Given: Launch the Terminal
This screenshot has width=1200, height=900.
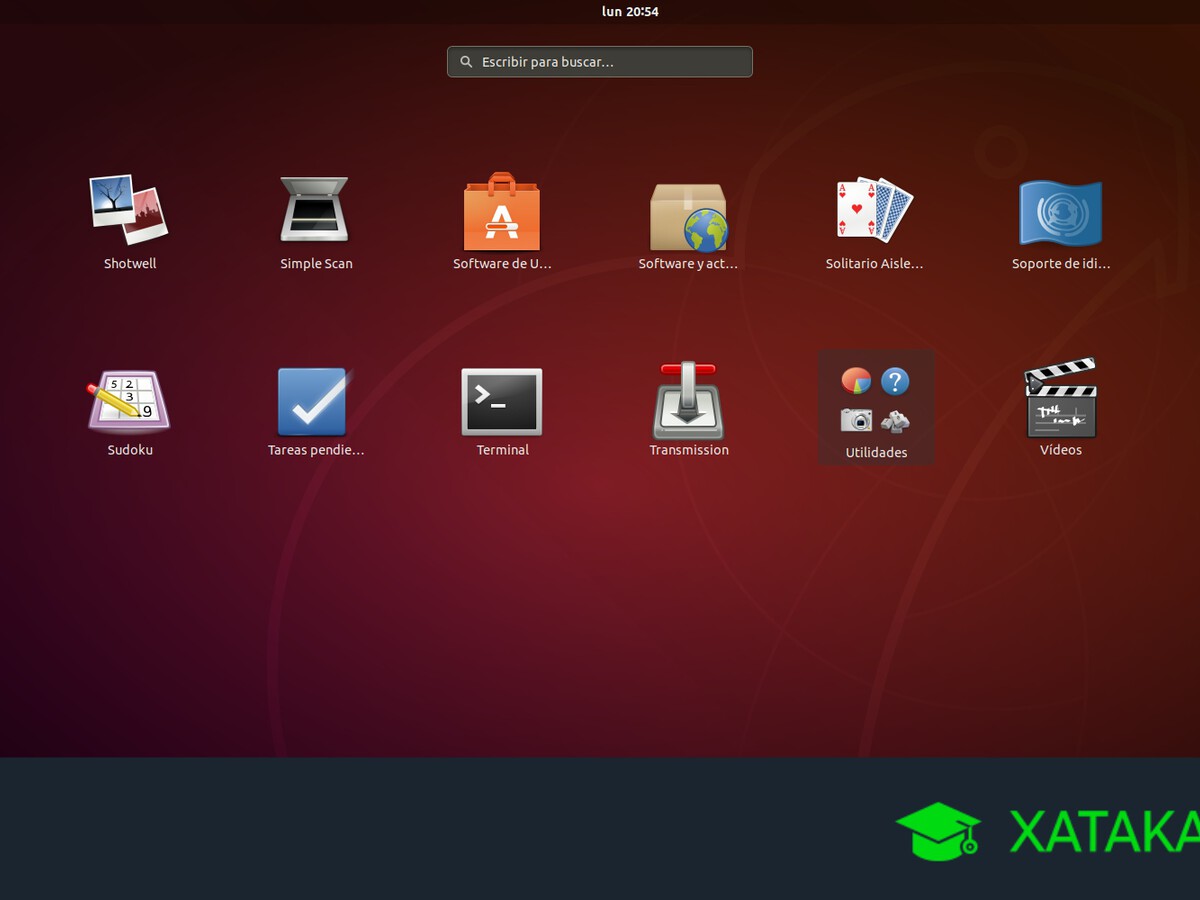Looking at the screenshot, I should click(502, 401).
